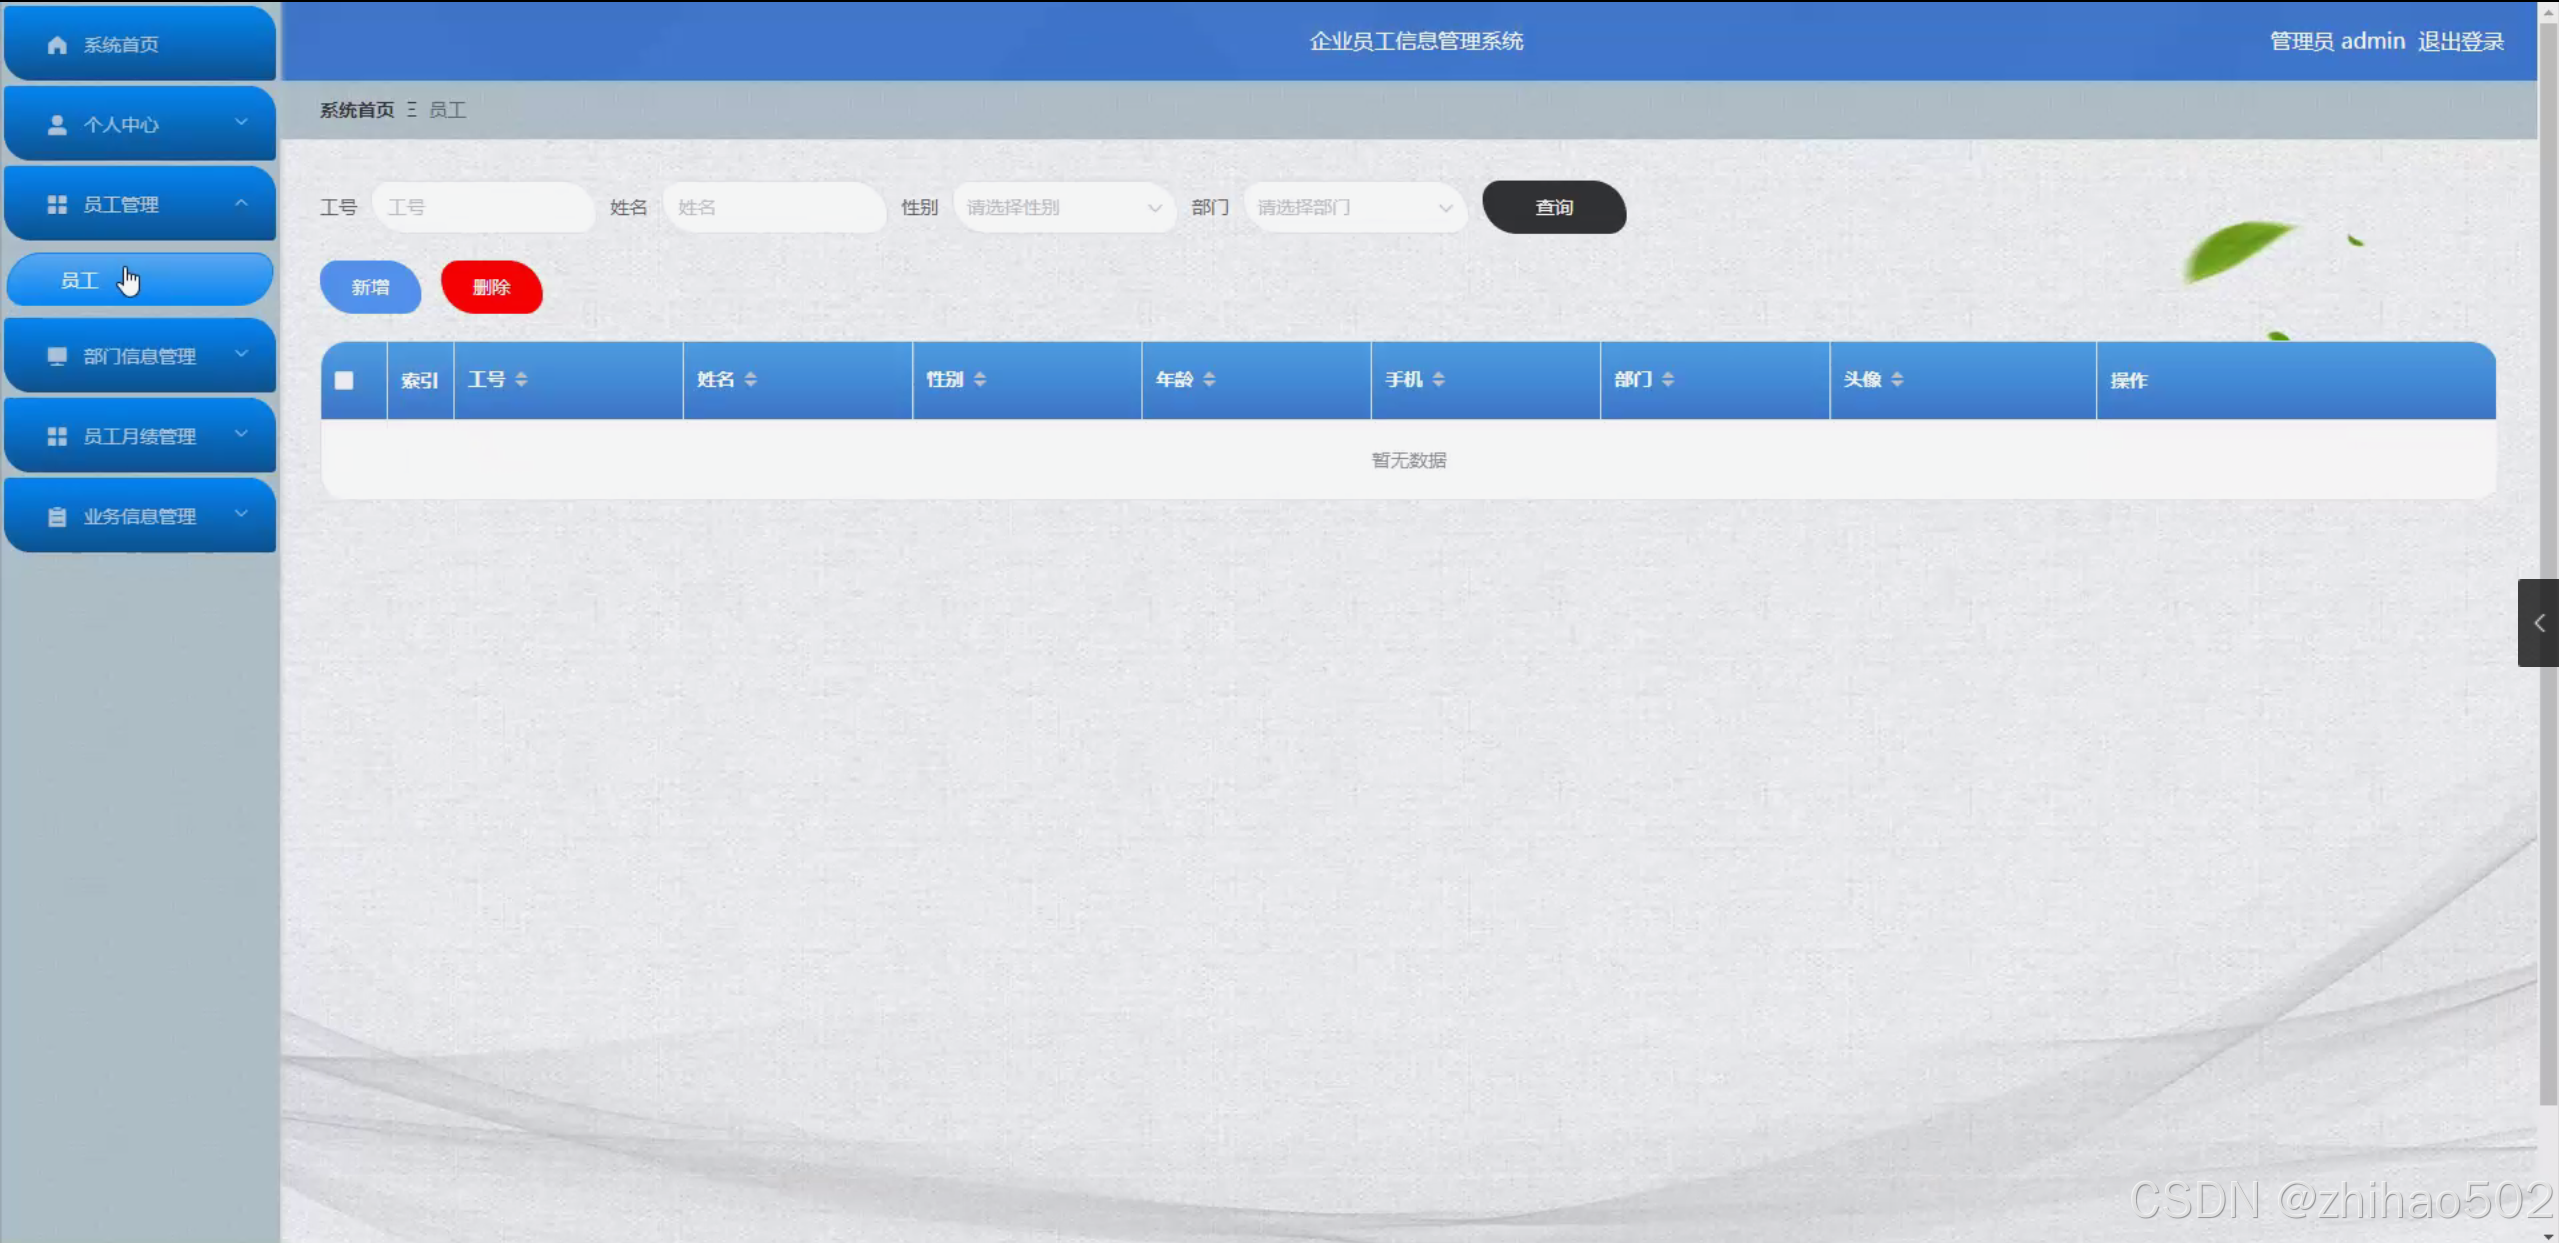Screen dimensions: 2559x1243
Task: Sort table by 头像 column arrows
Action: point(1897,380)
